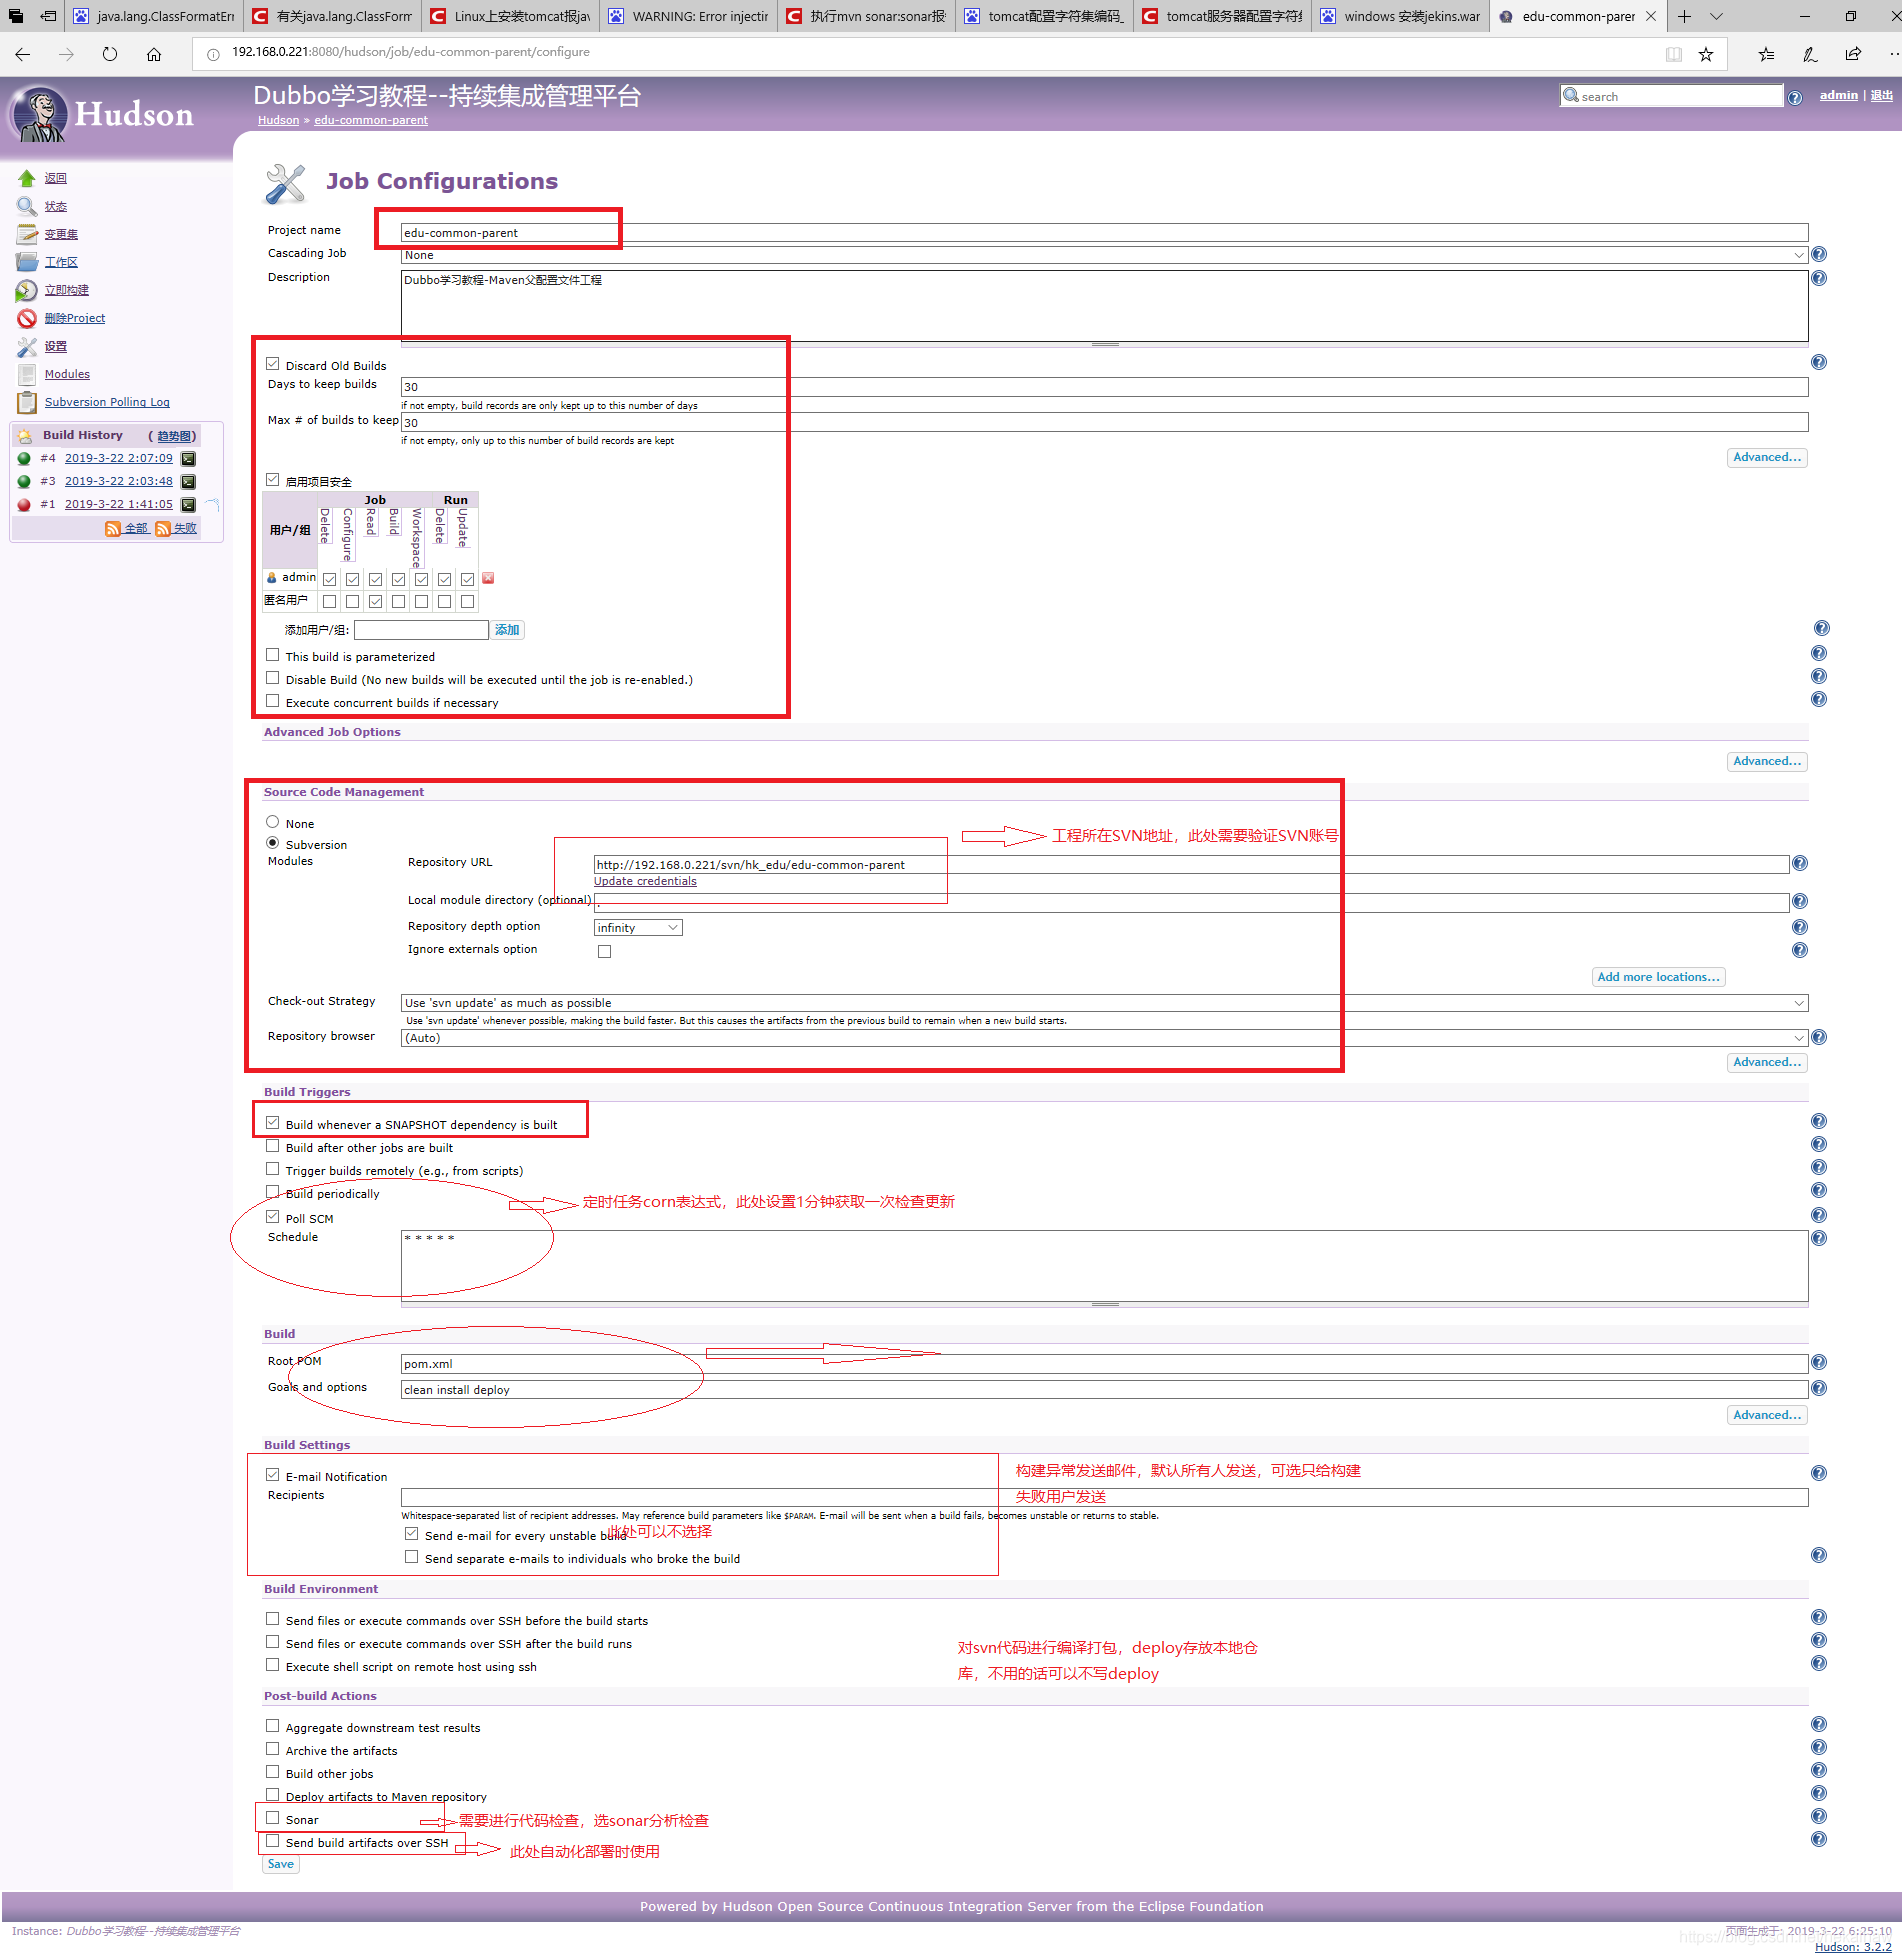Viewport: 1902px width, 1955px height.
Task: Open the Modules document icon
Action: coord(27,374)
